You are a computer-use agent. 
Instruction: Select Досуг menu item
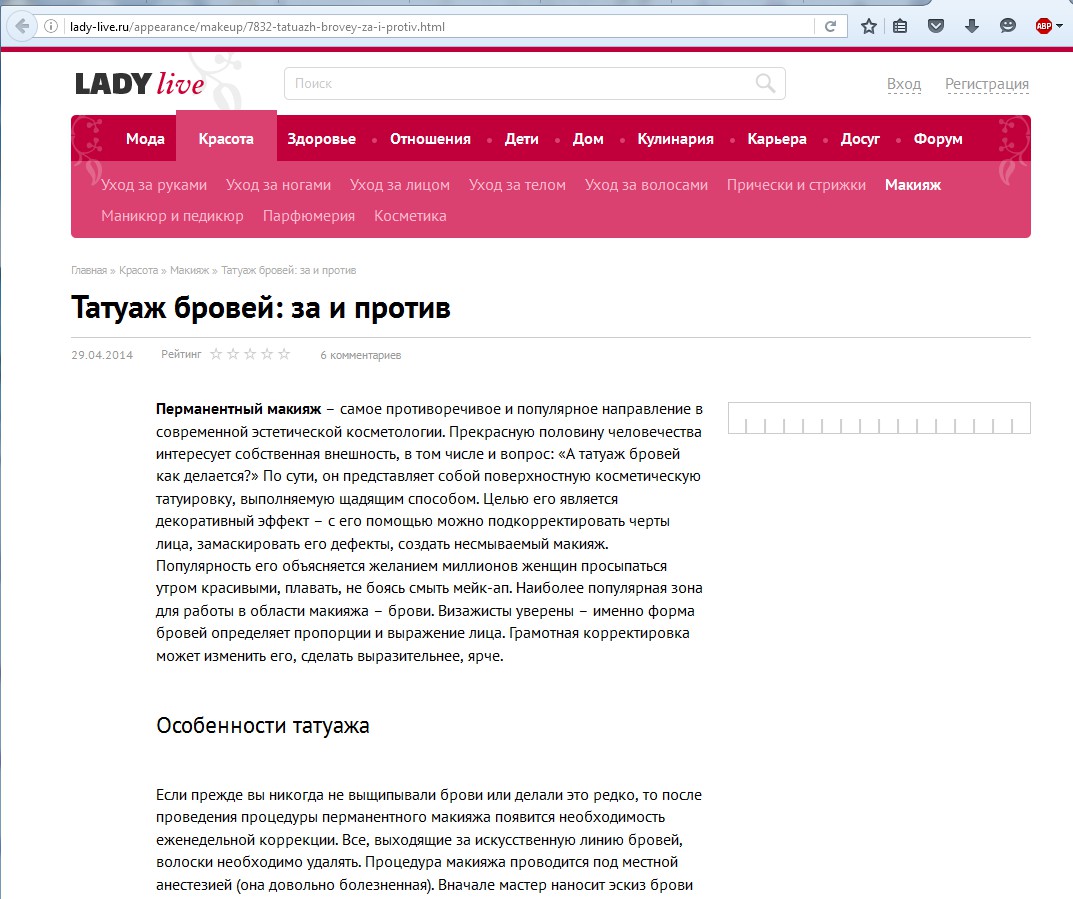[860, 139]
